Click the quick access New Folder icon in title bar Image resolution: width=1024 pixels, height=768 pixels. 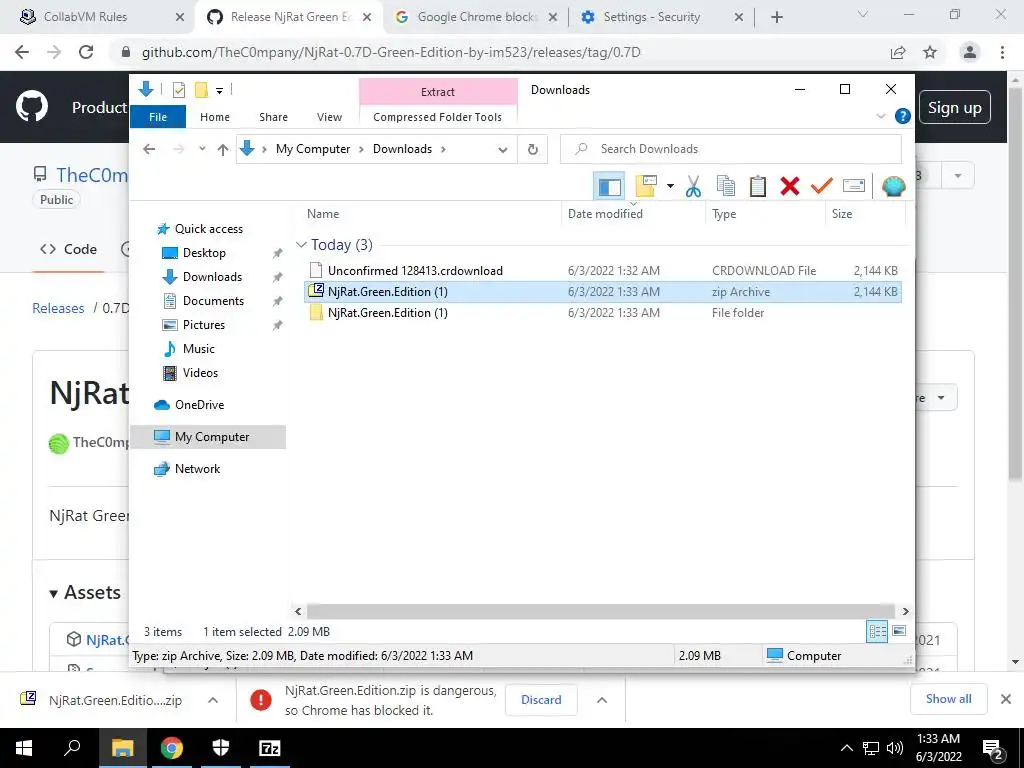201,90
